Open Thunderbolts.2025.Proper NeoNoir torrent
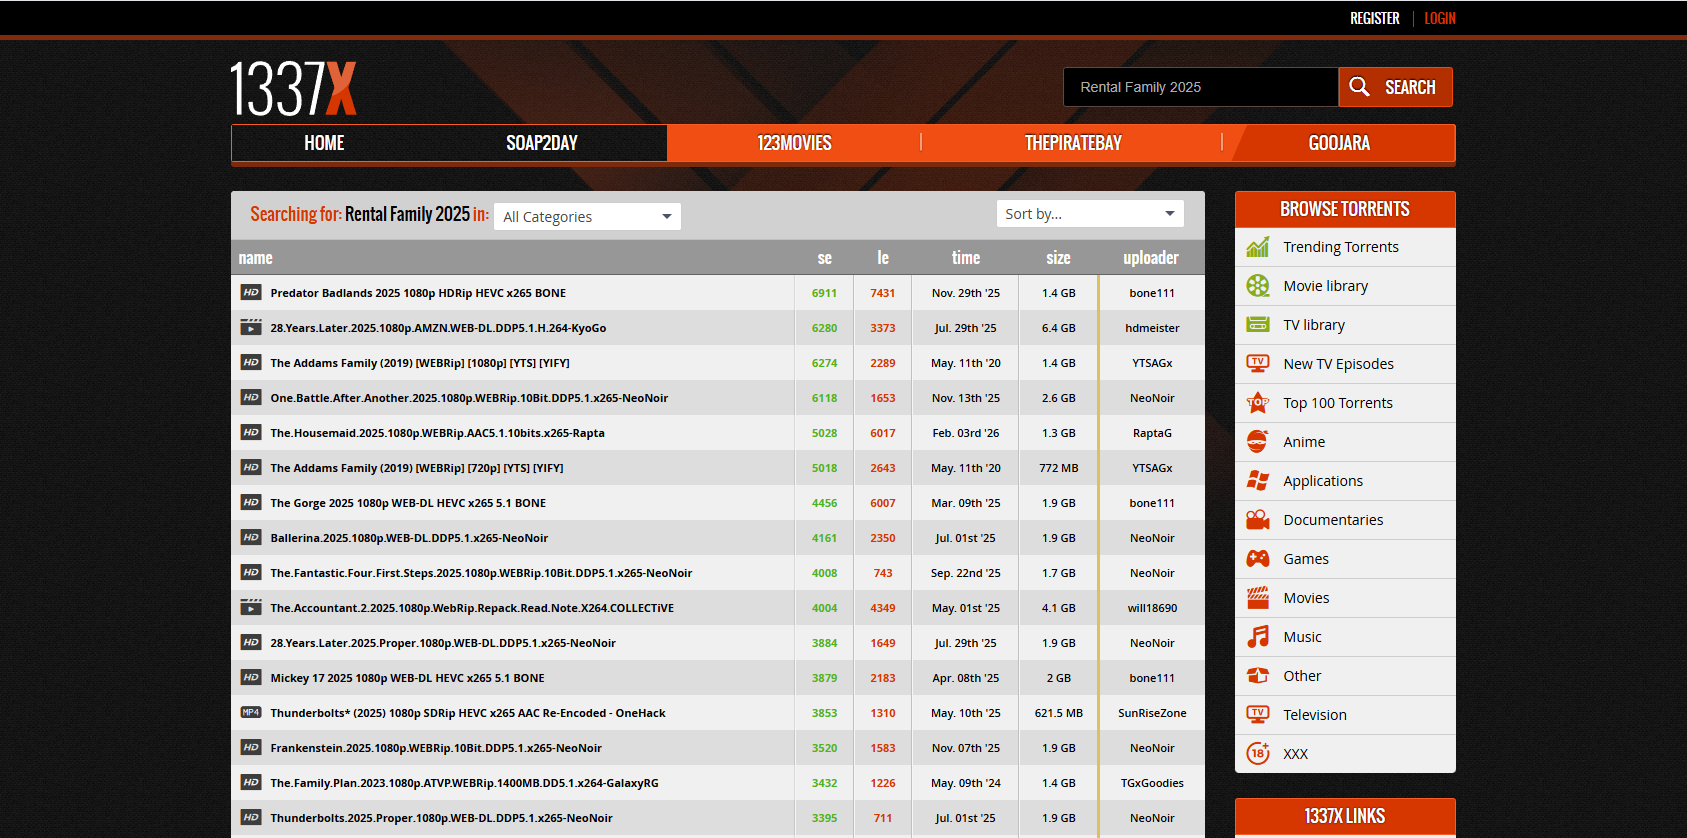 point(441,818)
